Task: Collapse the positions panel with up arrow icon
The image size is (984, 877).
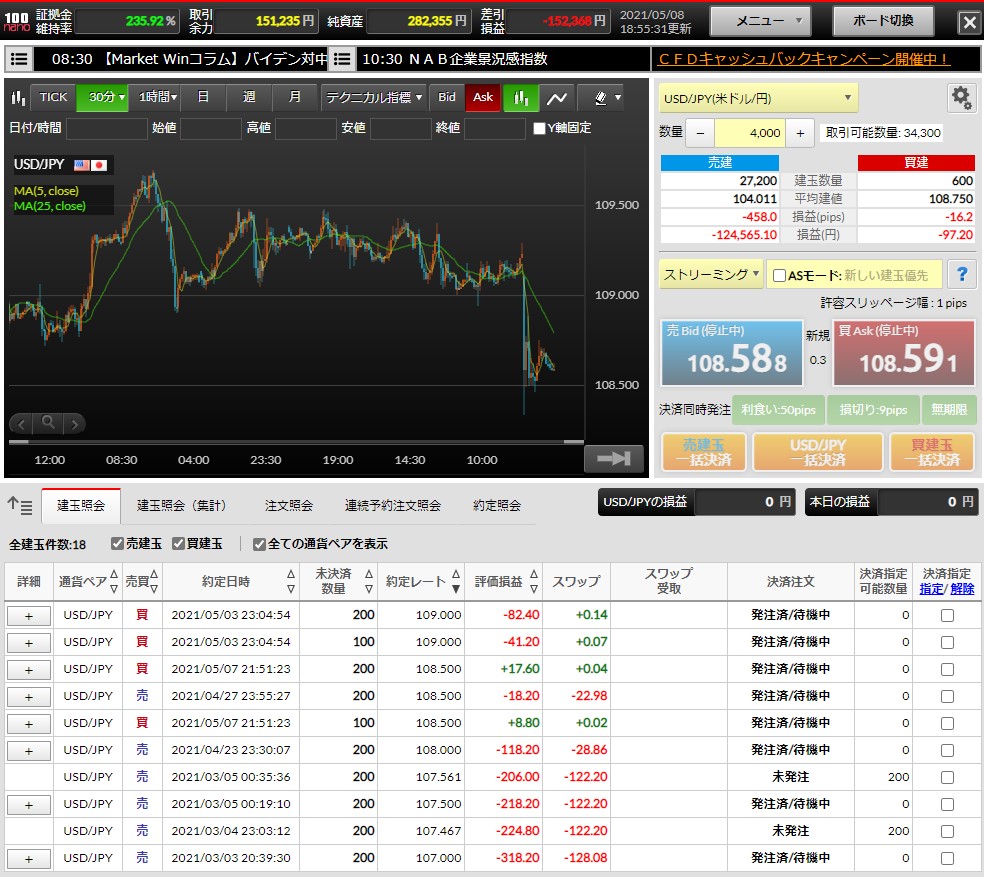Action: point(19,505)
